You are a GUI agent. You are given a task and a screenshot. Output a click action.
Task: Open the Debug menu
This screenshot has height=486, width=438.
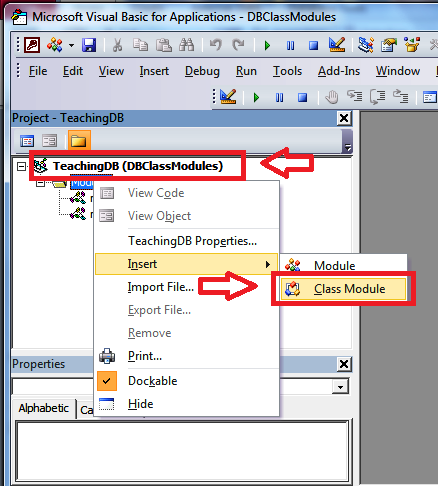pos(202,71)
